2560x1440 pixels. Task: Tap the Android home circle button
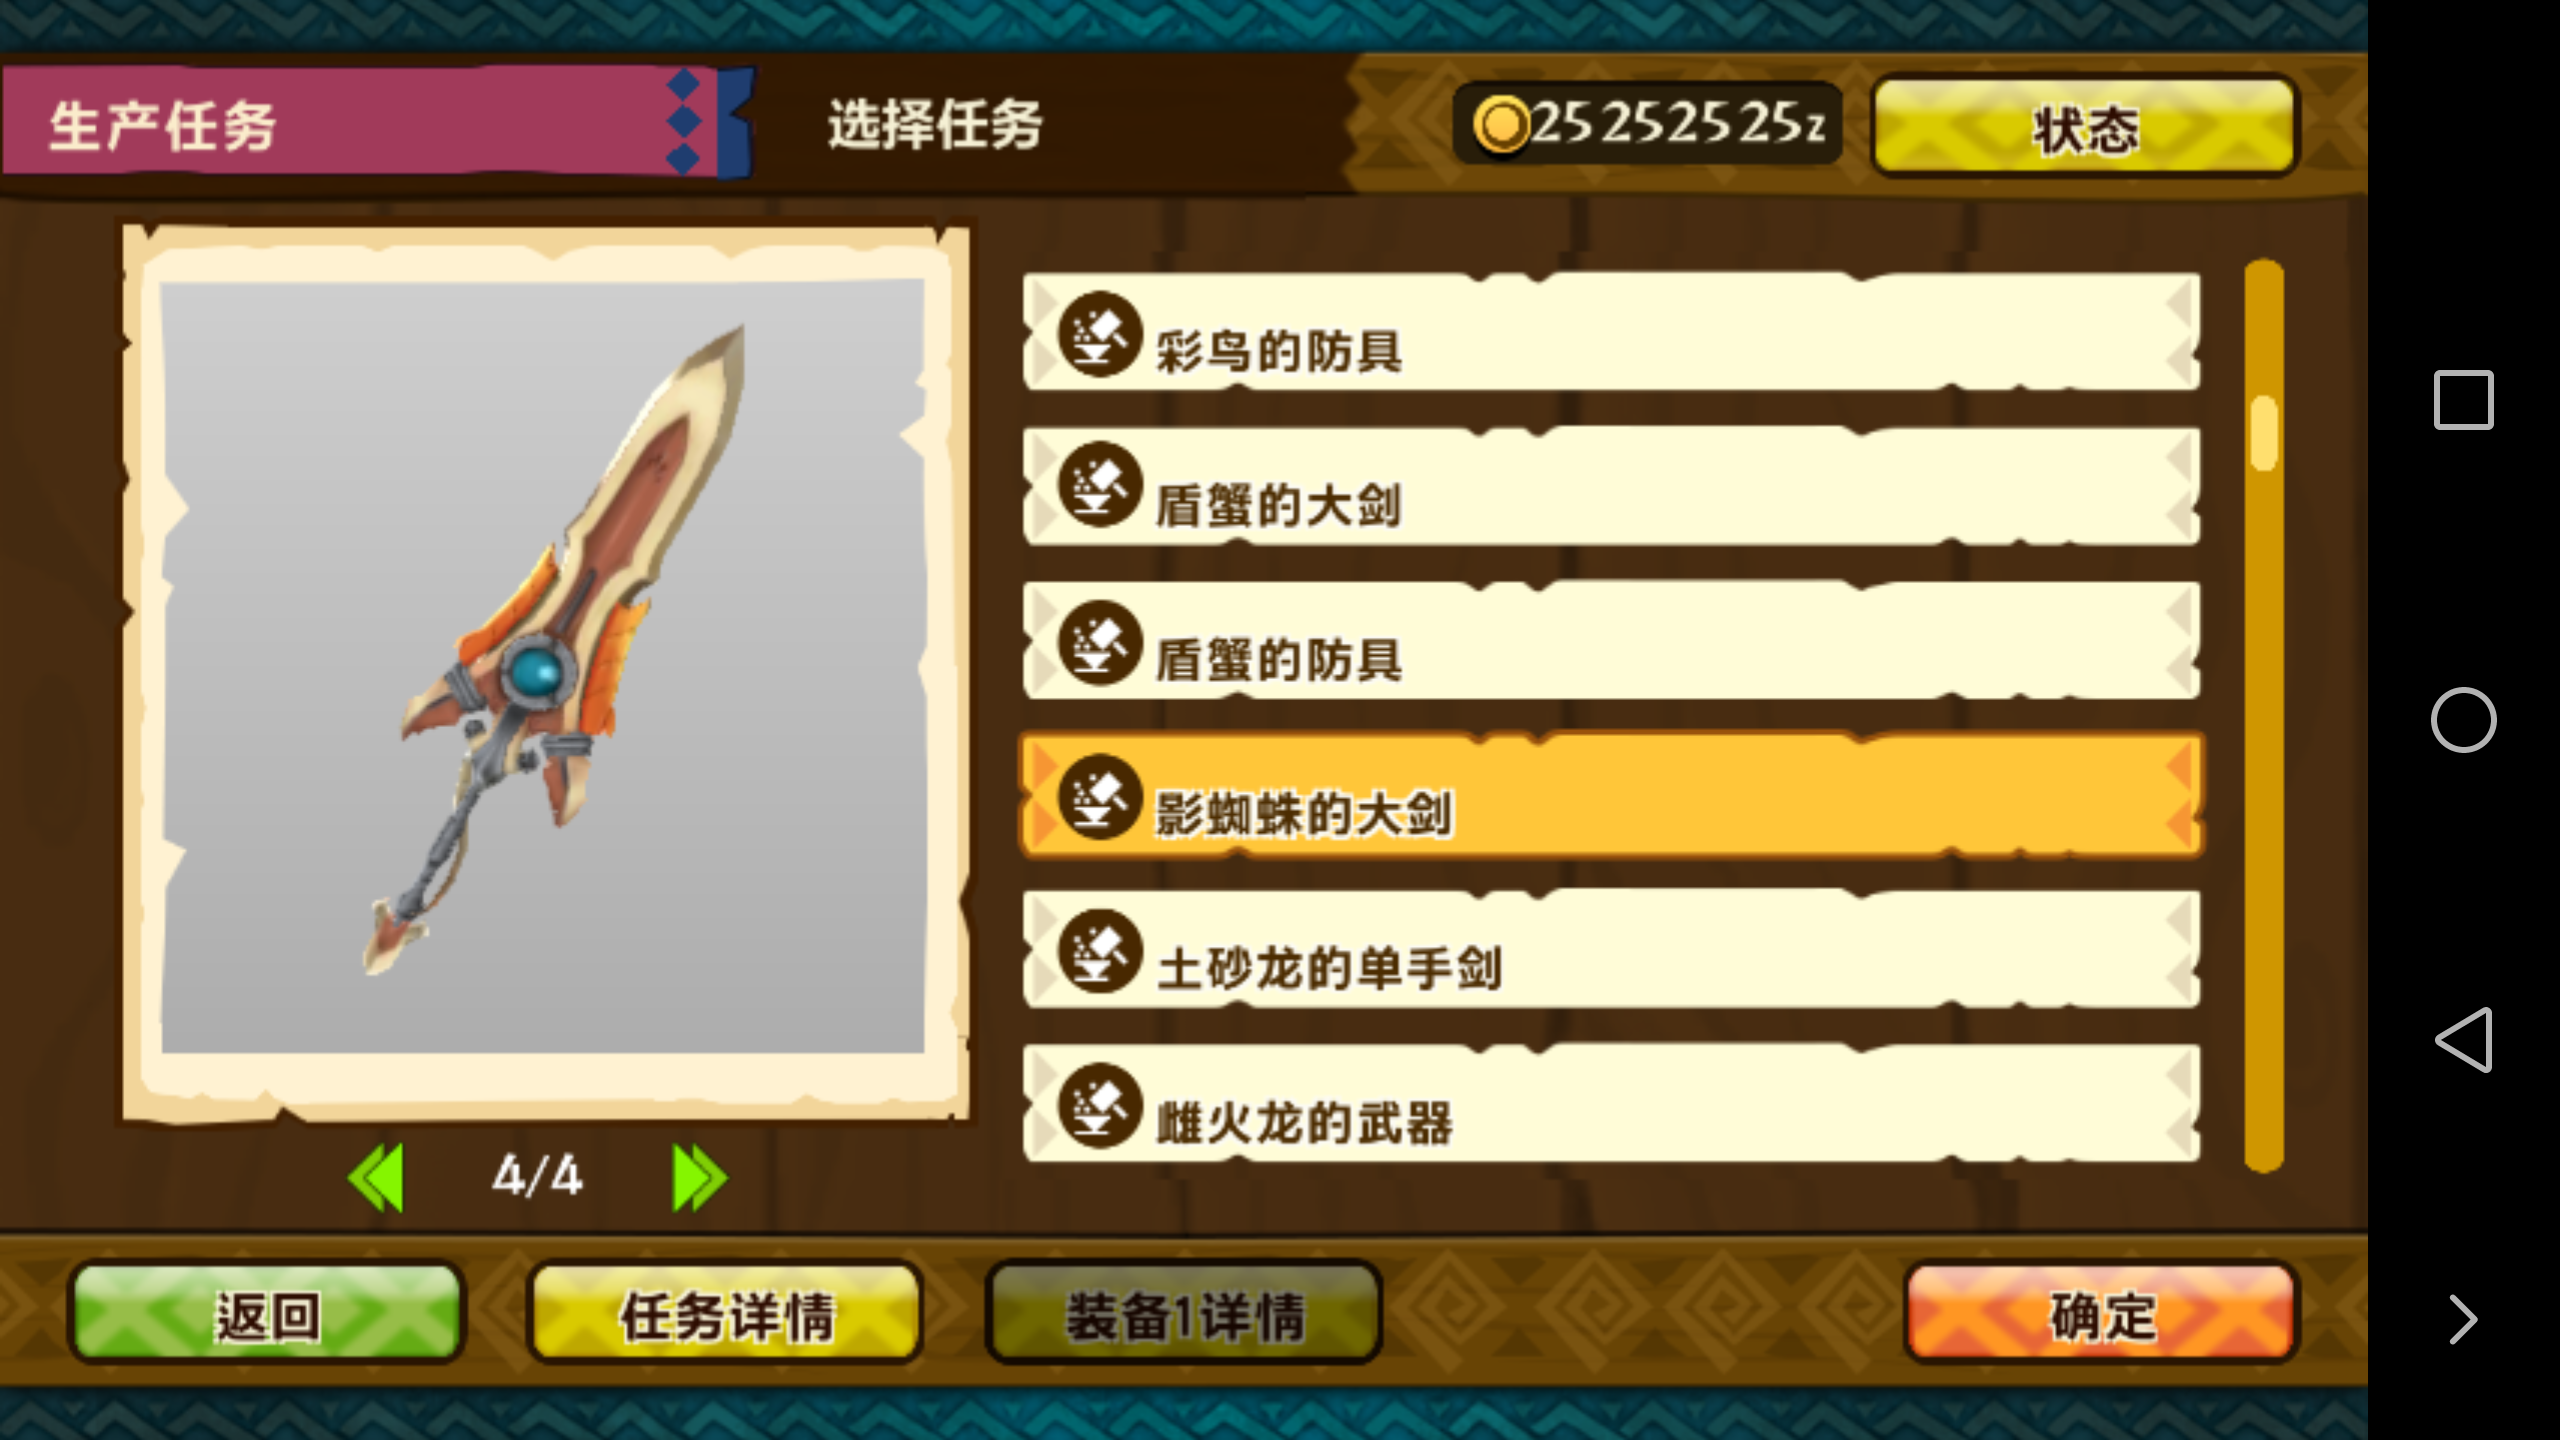(x=2463, y=720)
